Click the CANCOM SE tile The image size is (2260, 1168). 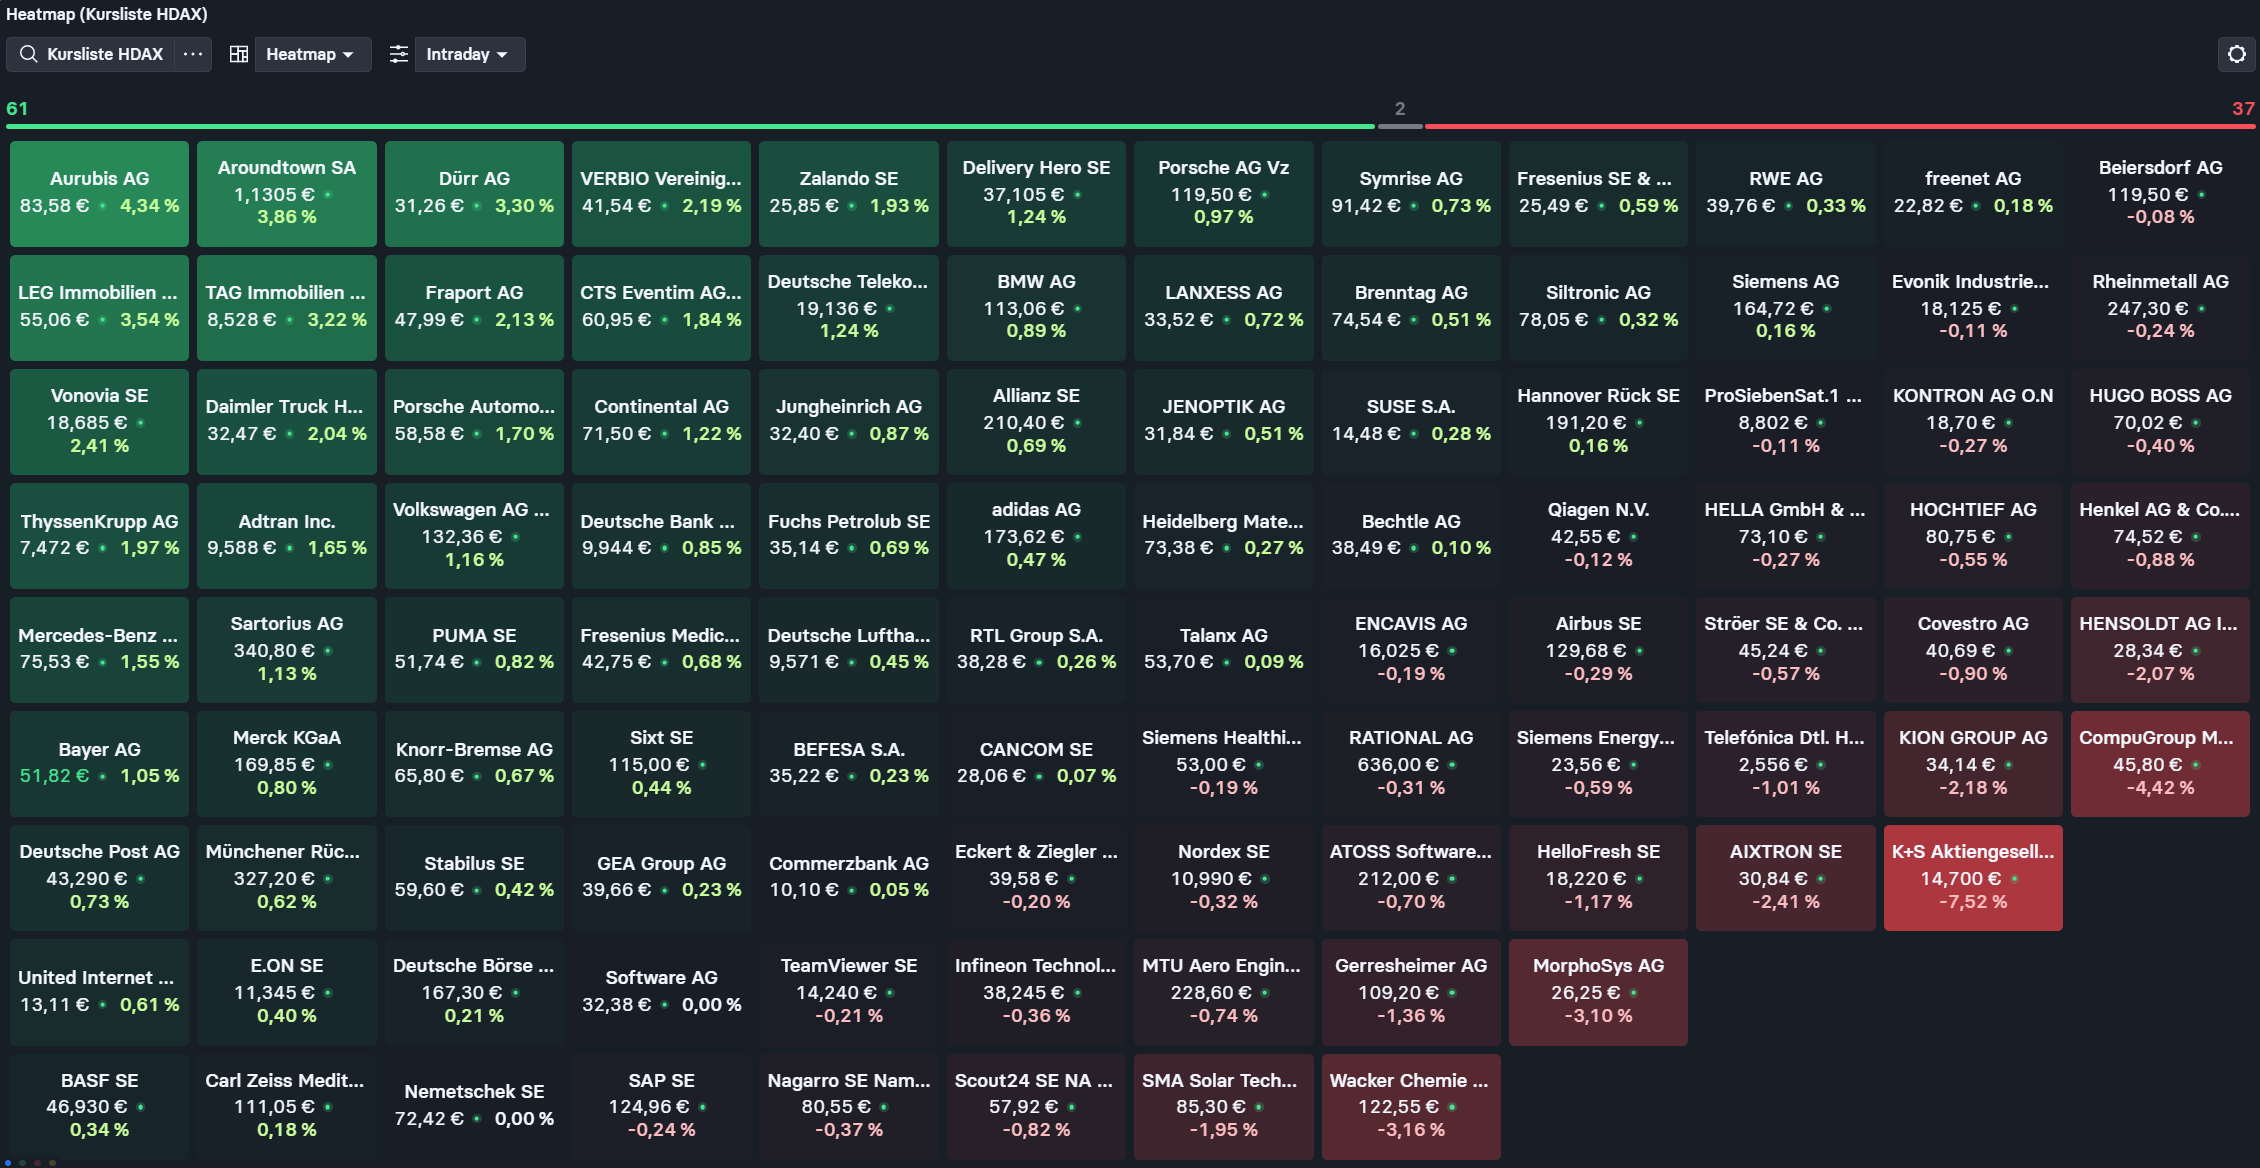(x=1036, y=764)
